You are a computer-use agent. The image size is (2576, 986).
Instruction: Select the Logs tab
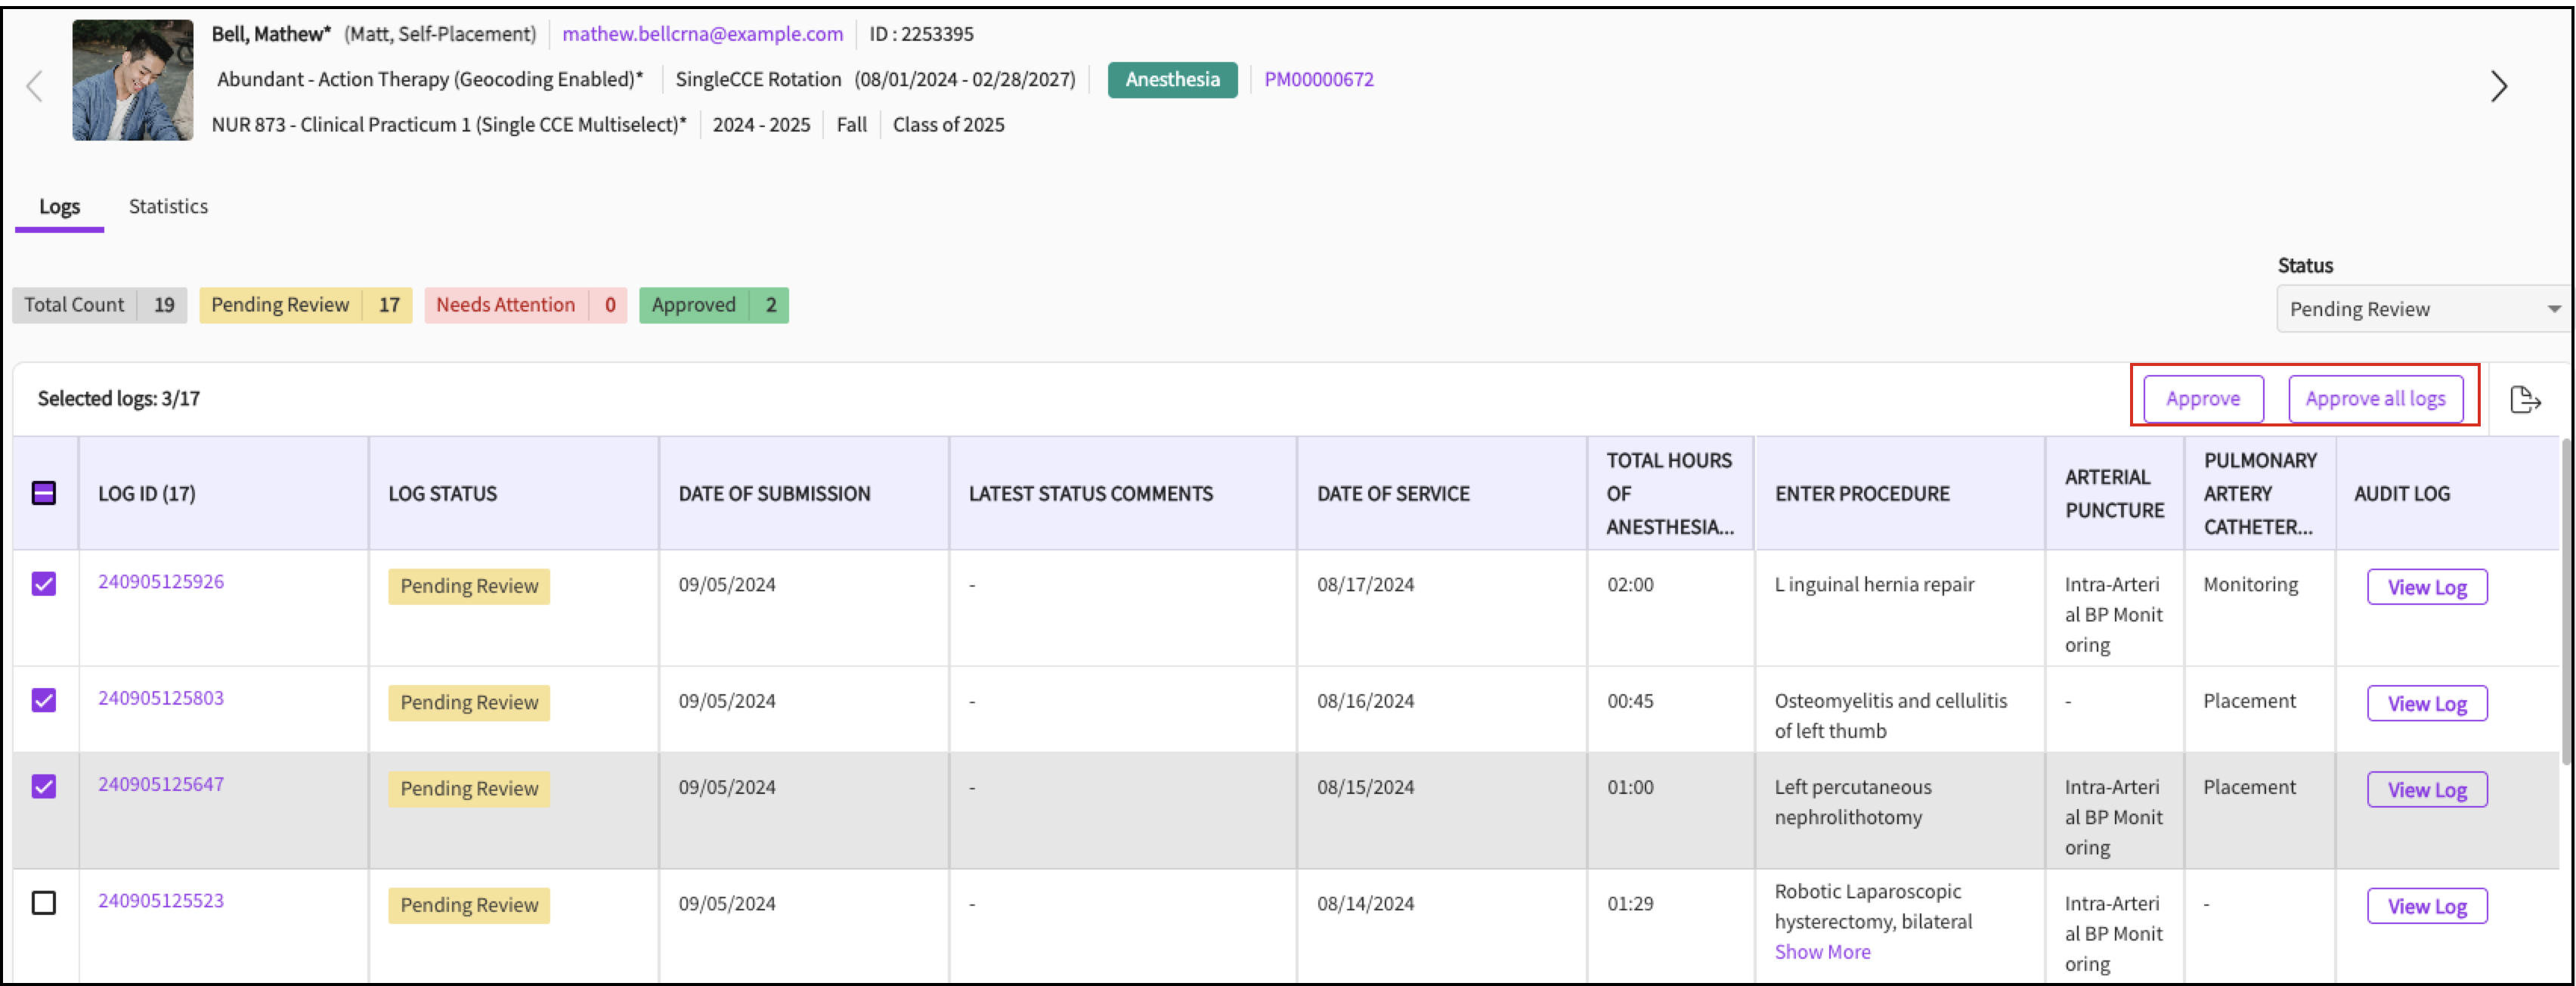click(59, 206)
